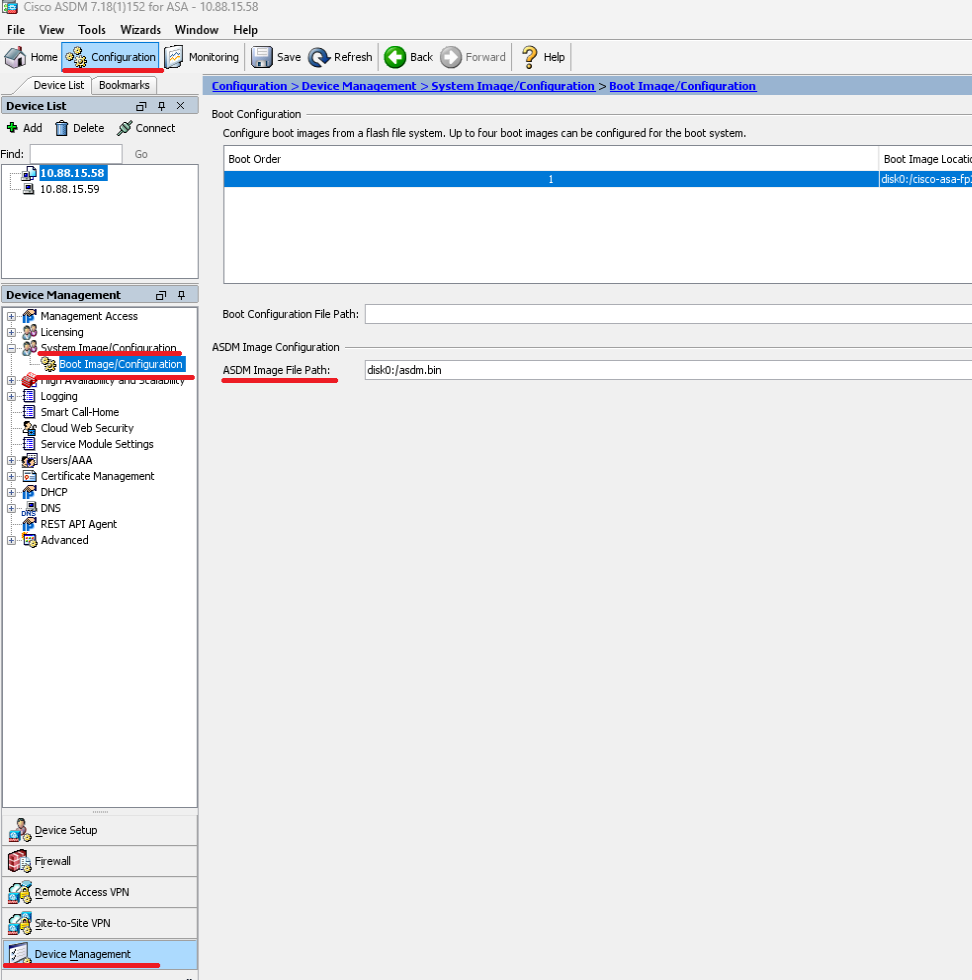Open the Window menu
The image size is (972, 980).
coord(196,30)
